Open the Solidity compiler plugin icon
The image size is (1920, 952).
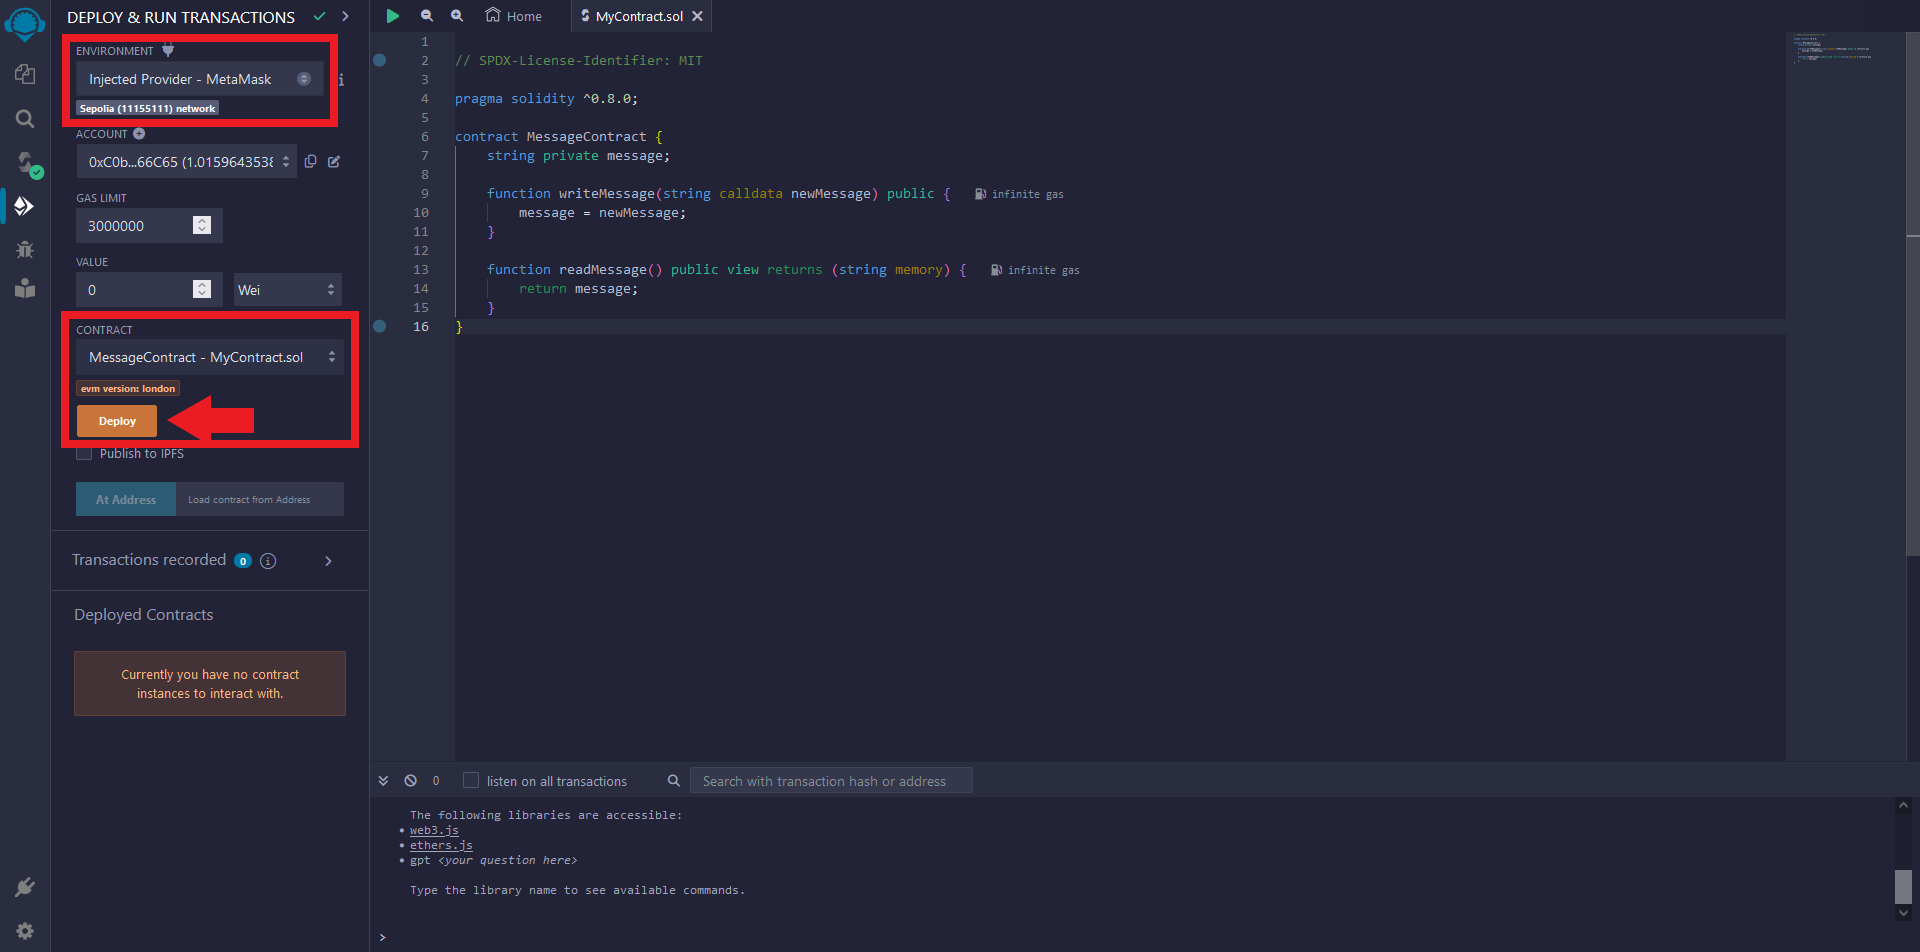coord(25,163)
